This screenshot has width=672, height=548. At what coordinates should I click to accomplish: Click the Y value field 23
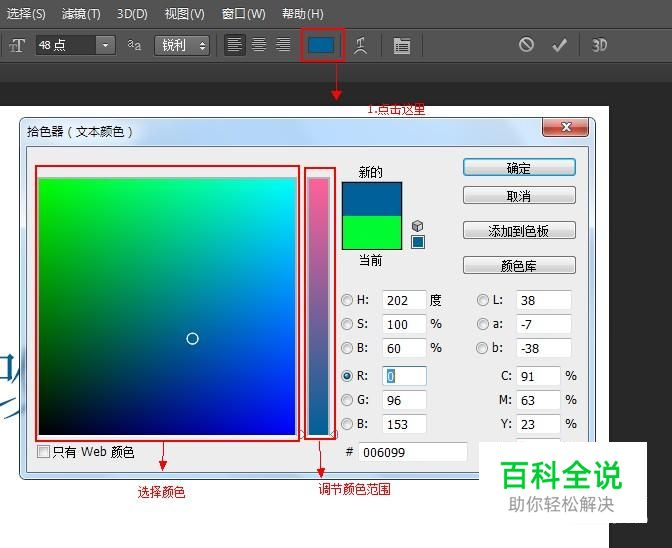click(x=538, y=424)
